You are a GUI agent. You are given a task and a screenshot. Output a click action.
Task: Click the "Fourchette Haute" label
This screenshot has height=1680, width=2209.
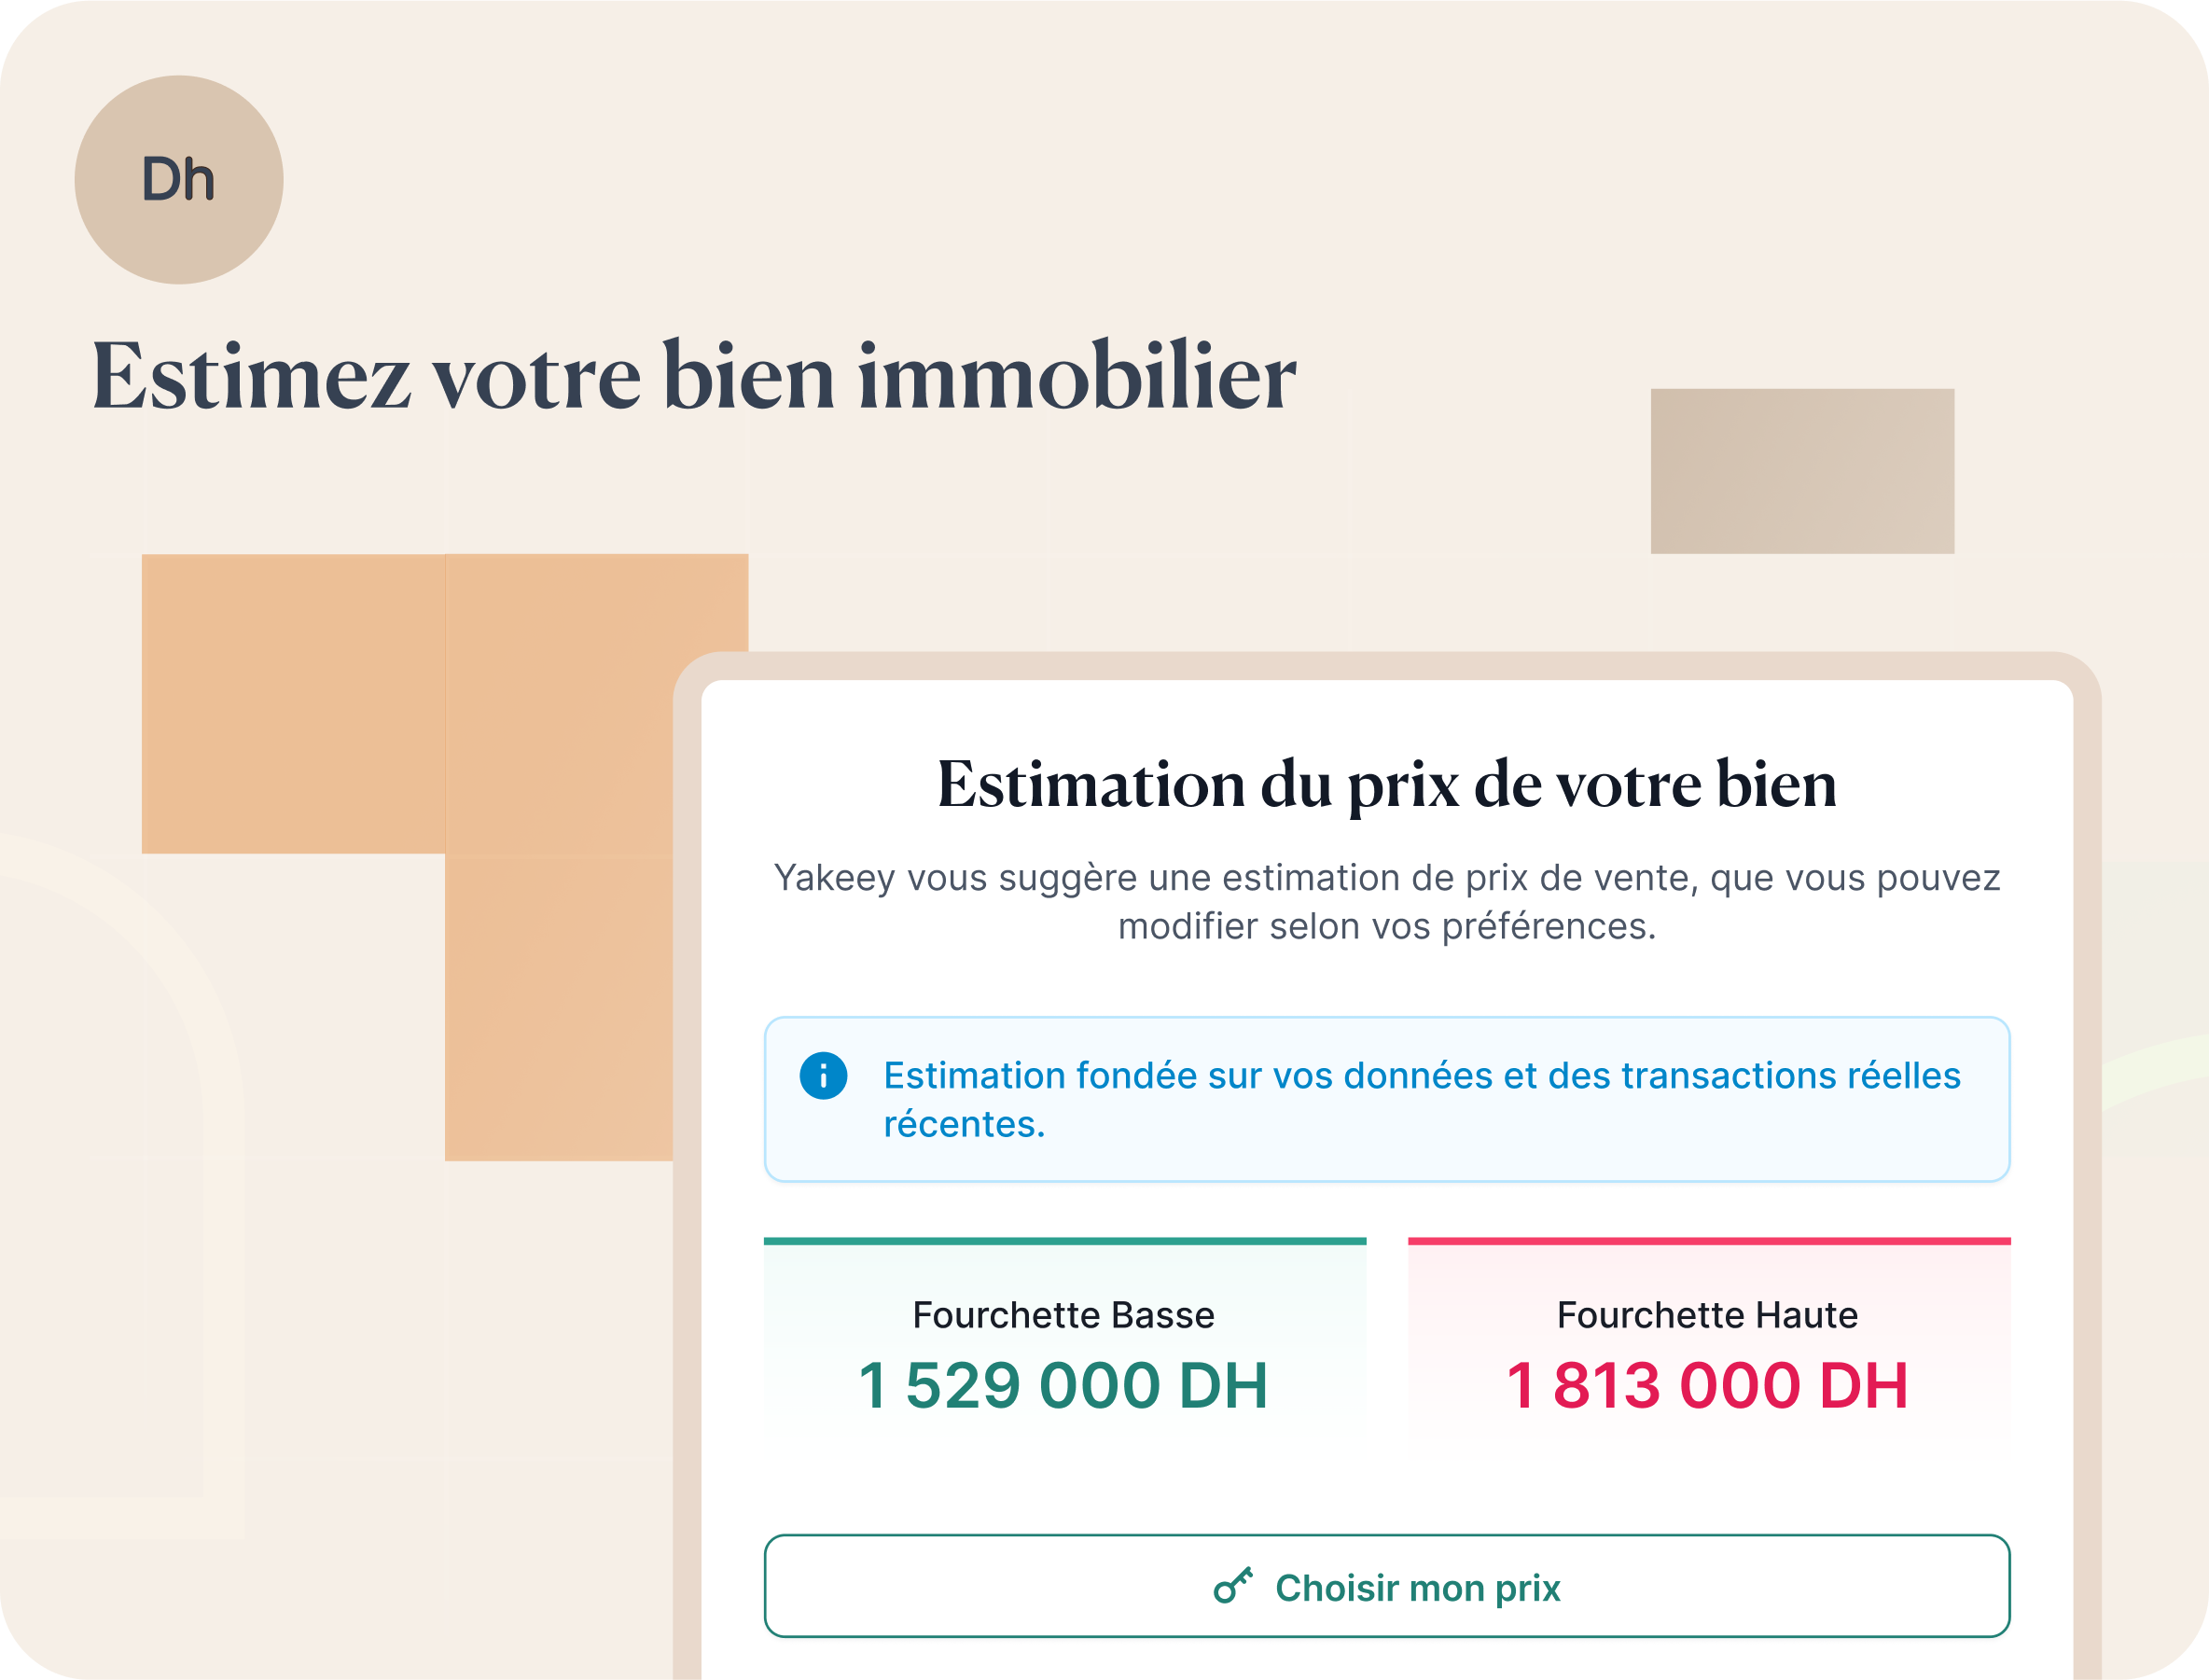(x=1708, y=1315)
